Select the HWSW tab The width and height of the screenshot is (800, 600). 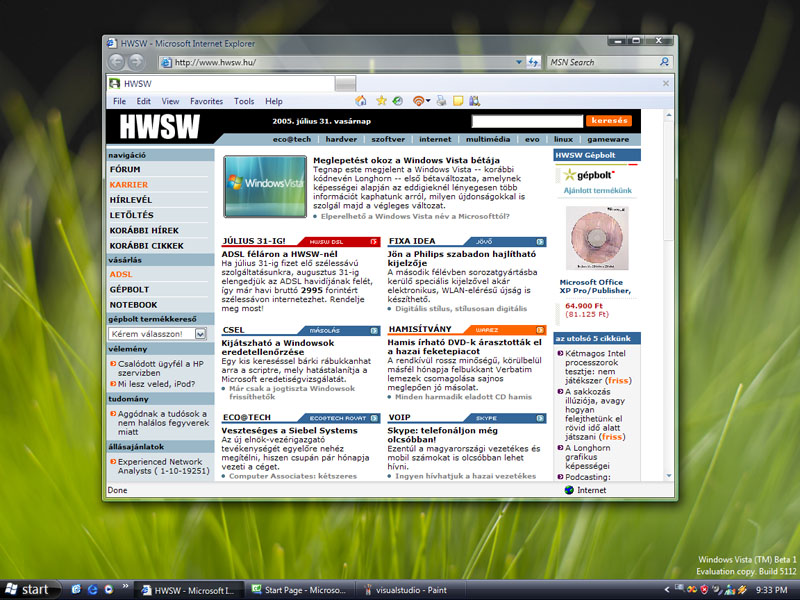click(220, 83)
